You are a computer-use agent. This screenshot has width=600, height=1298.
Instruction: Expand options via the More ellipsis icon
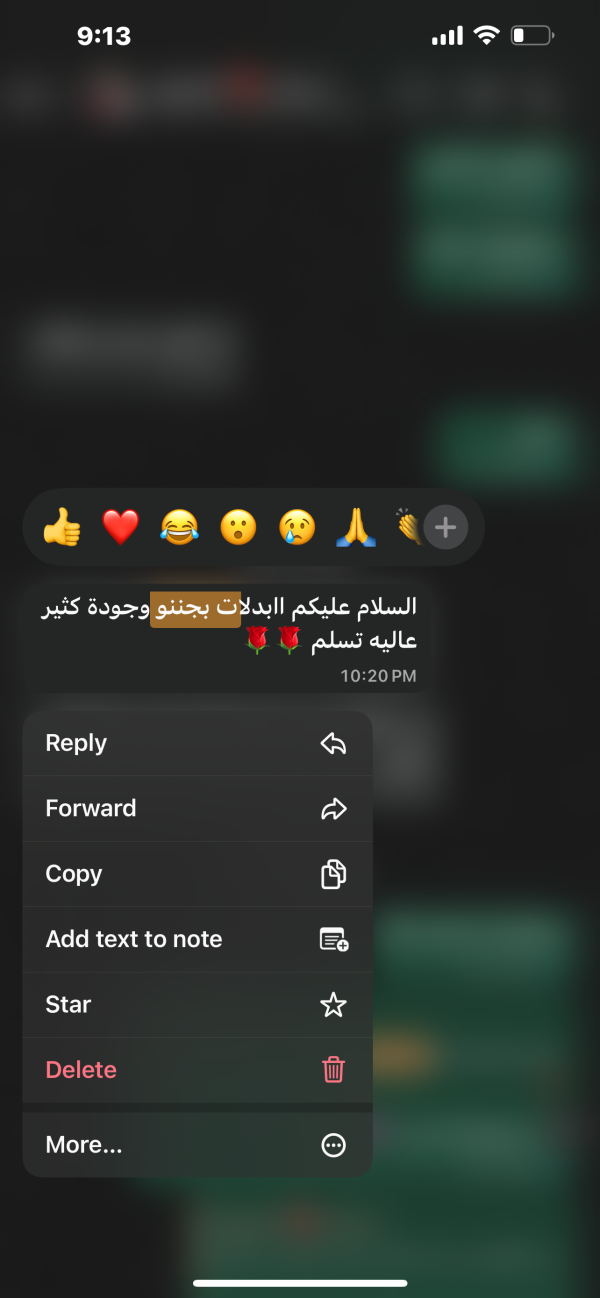(x=333, y=1145)
